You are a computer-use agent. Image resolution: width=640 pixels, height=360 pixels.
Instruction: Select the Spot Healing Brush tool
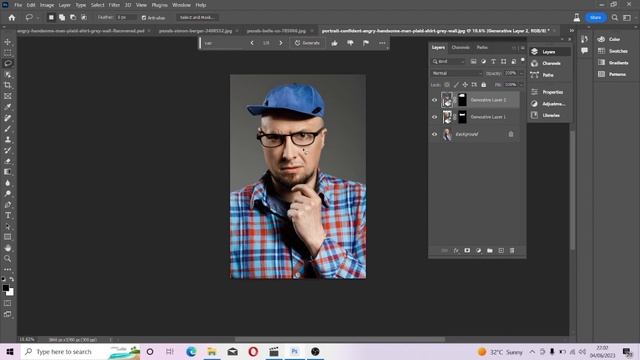pyautogui.click(x=8, y=118)
